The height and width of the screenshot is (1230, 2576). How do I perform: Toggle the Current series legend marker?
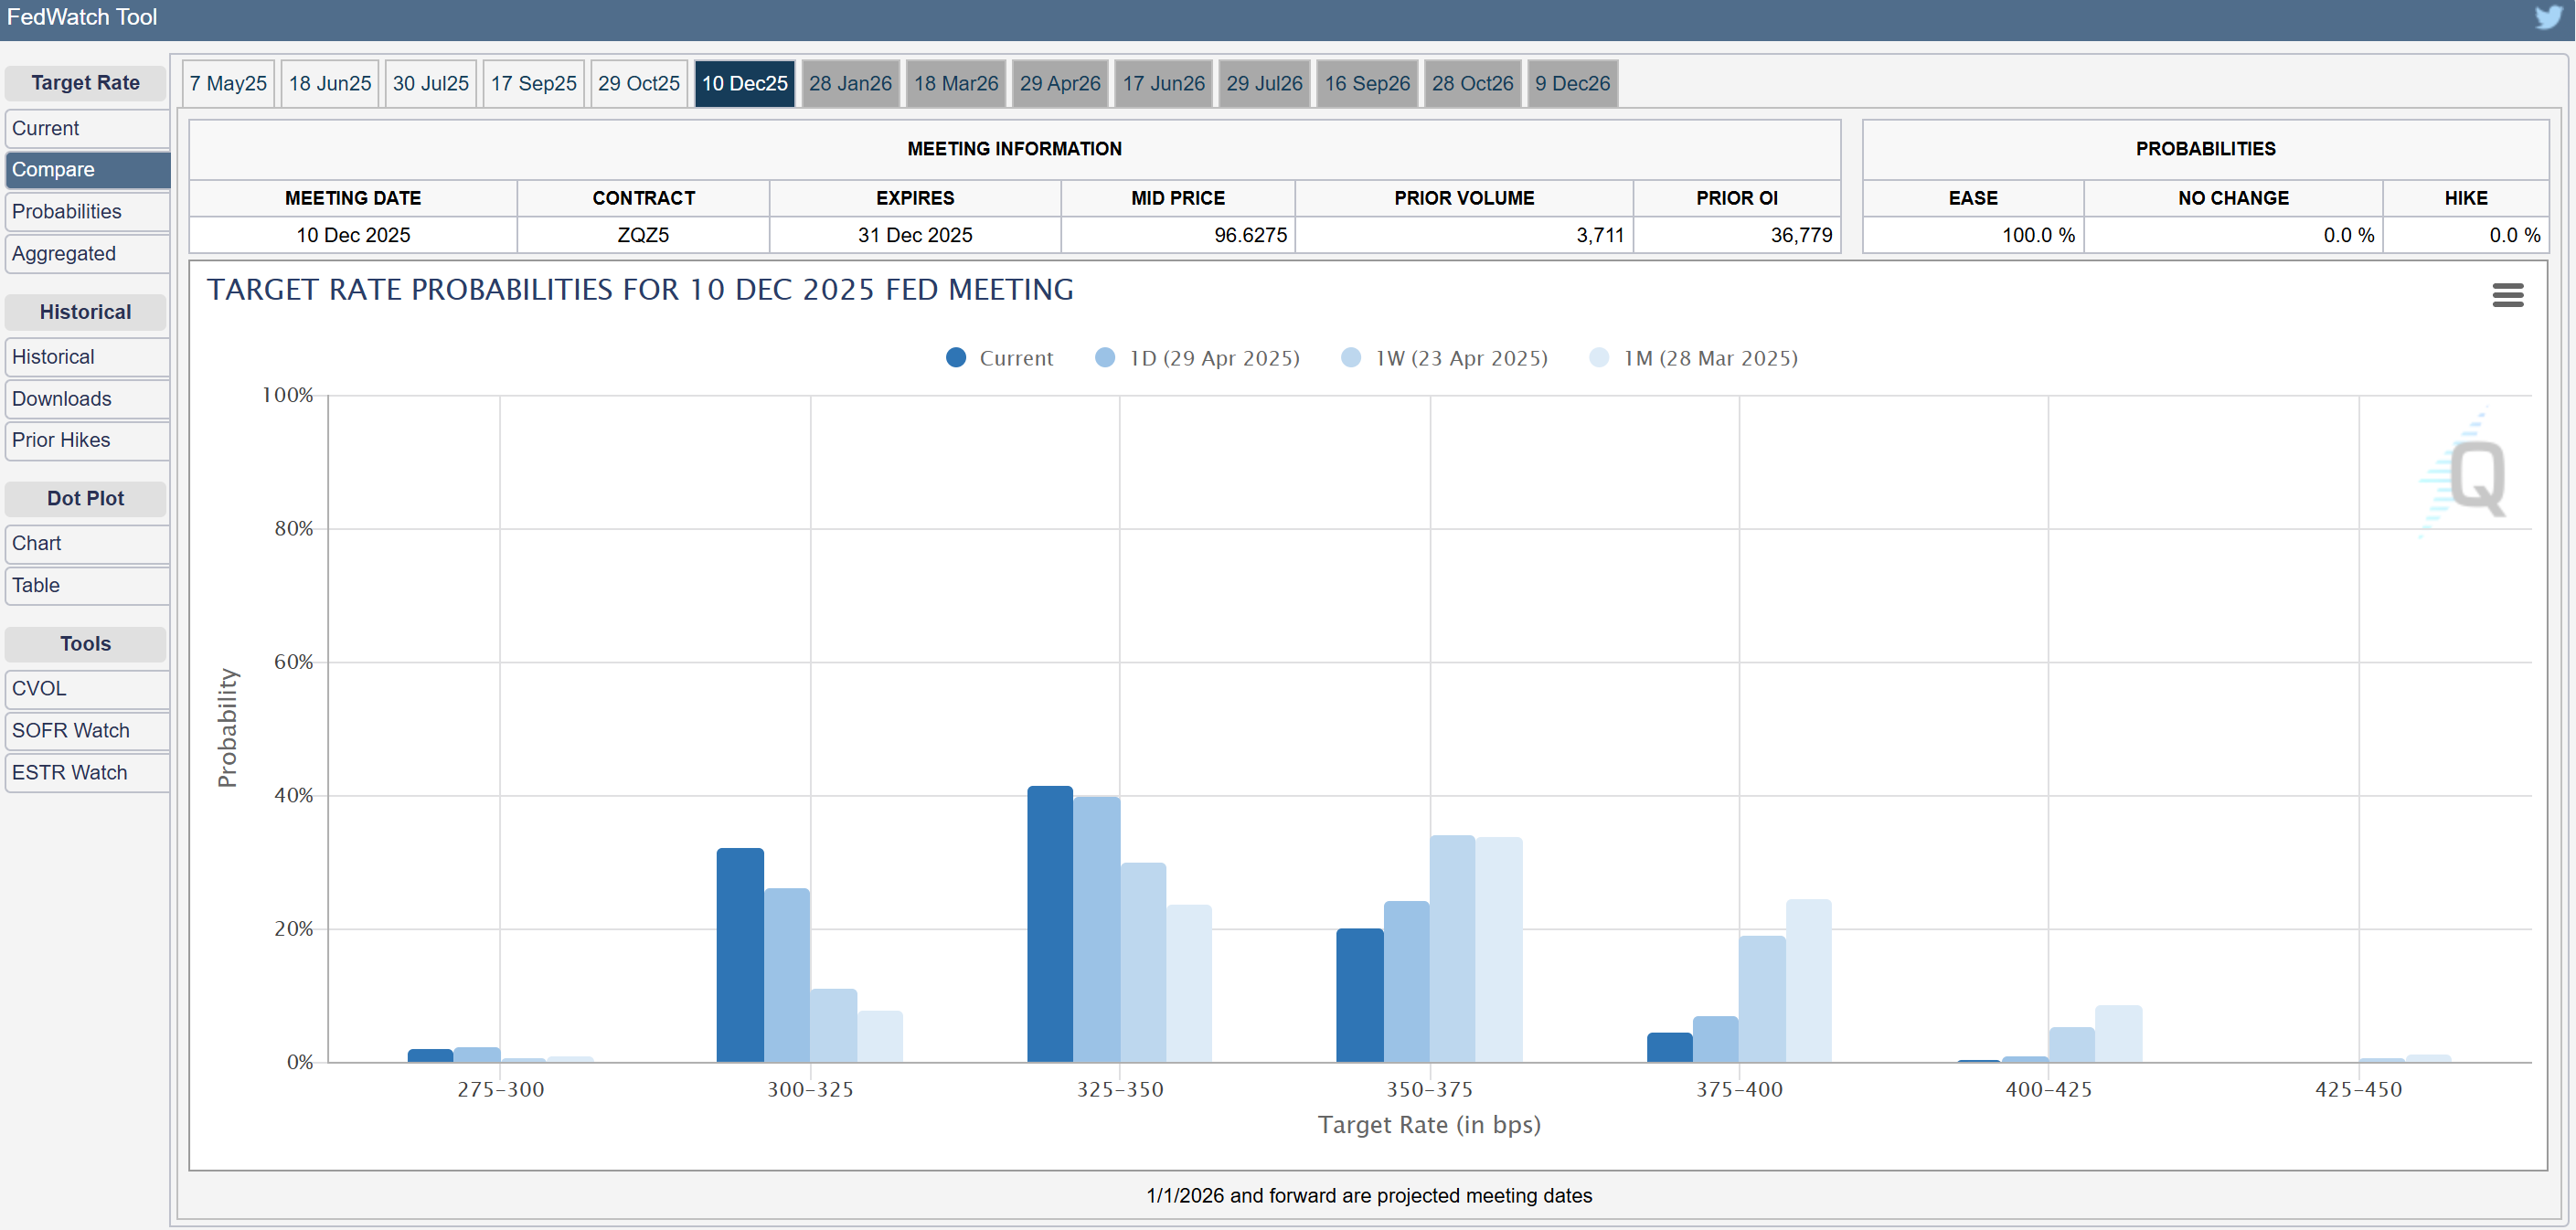pos(956,358)
